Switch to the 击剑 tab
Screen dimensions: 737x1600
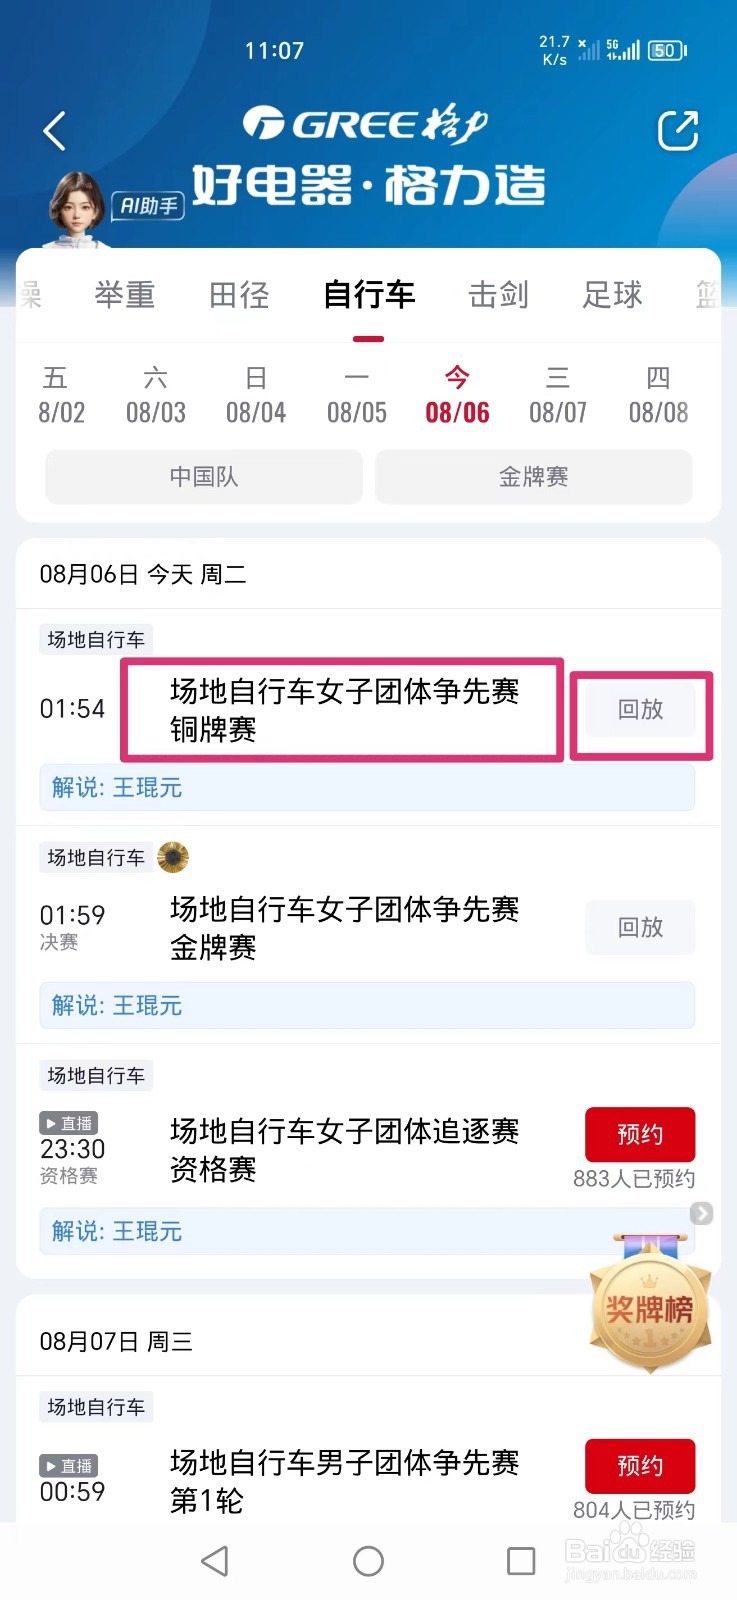498,295
